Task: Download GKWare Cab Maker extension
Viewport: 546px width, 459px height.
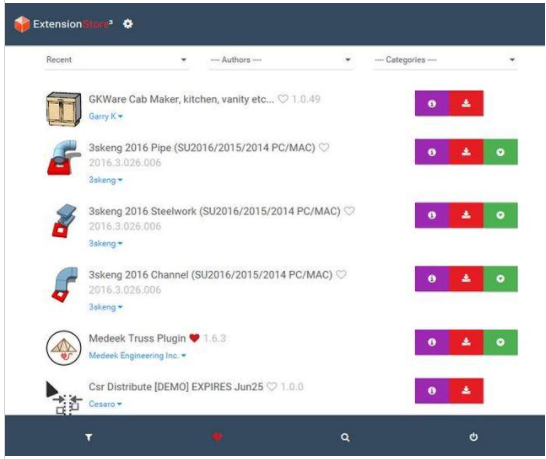Action: [x=466, y=103]
